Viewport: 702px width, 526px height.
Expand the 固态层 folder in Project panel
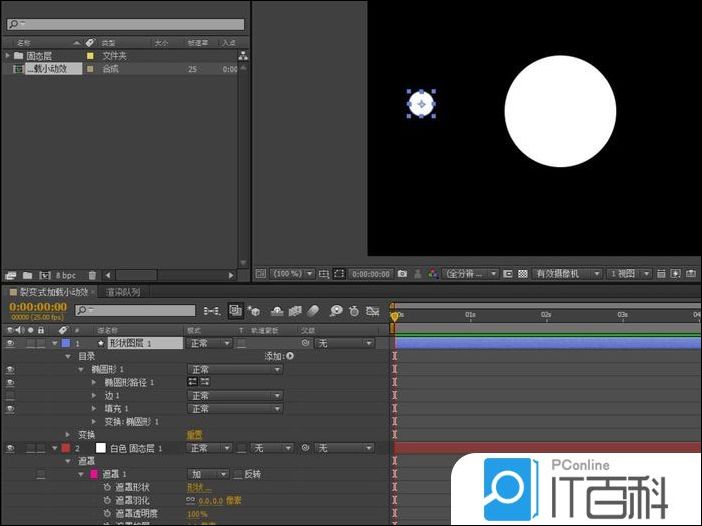(8, 56)
